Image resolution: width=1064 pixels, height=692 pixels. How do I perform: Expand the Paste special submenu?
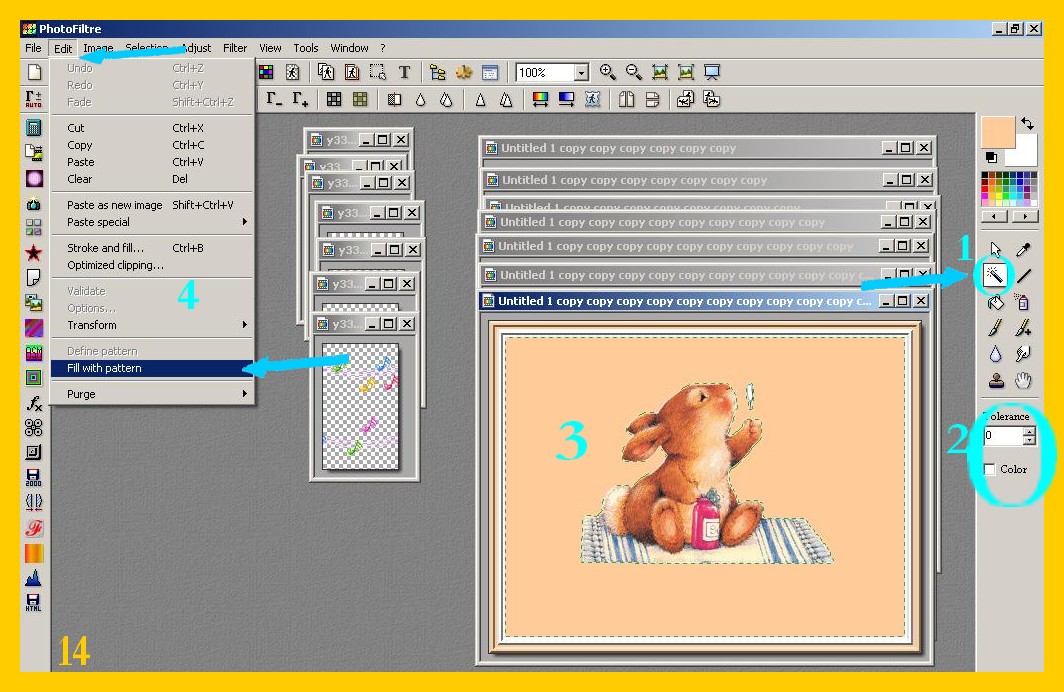tap(155, 222)
